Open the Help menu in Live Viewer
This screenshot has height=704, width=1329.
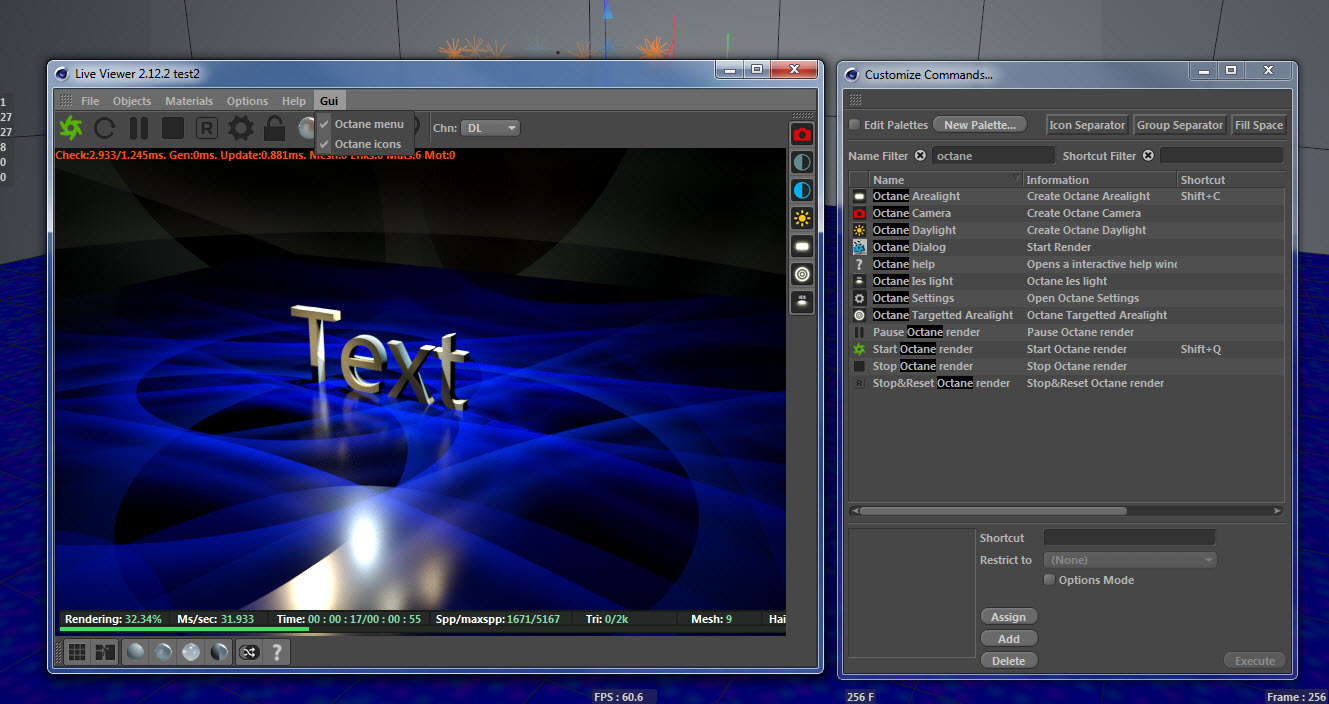[x=294, y=101]
